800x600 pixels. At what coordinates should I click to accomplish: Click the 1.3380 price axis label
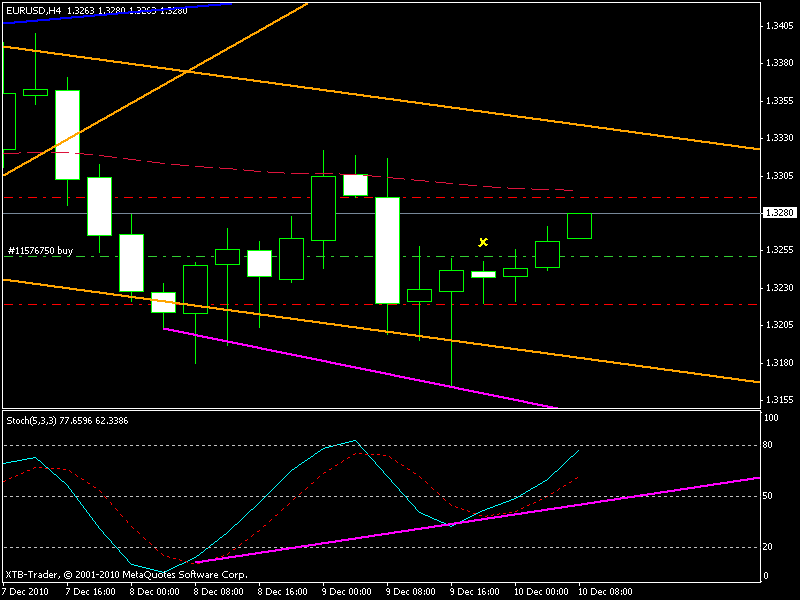pyautogui.click(x=780, y=63)
